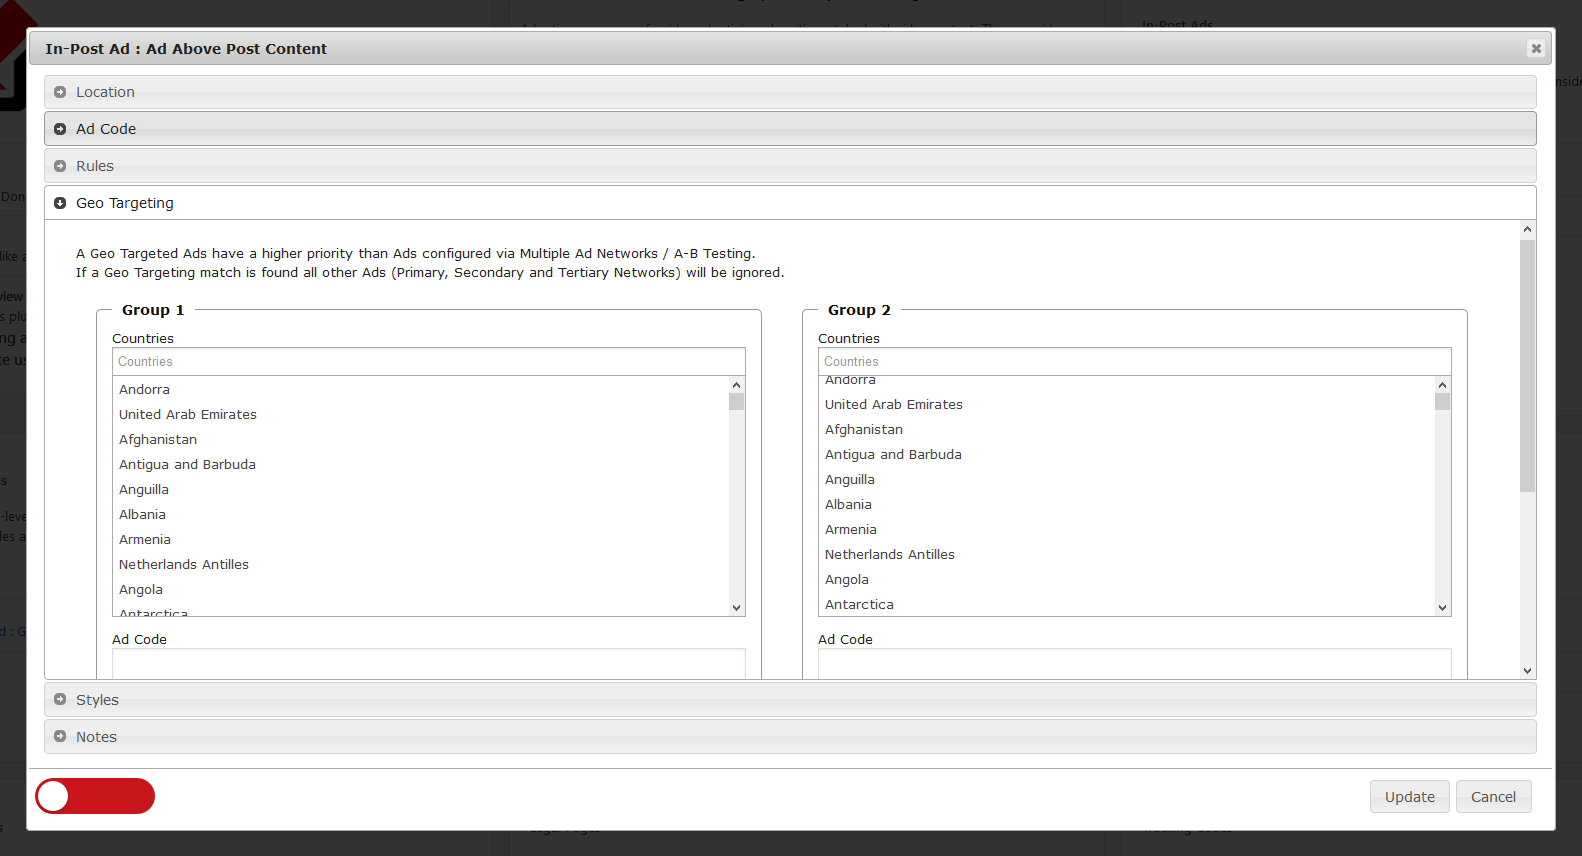Expand the Styles accordion section

pyautogui.click(x=790, y=700)
